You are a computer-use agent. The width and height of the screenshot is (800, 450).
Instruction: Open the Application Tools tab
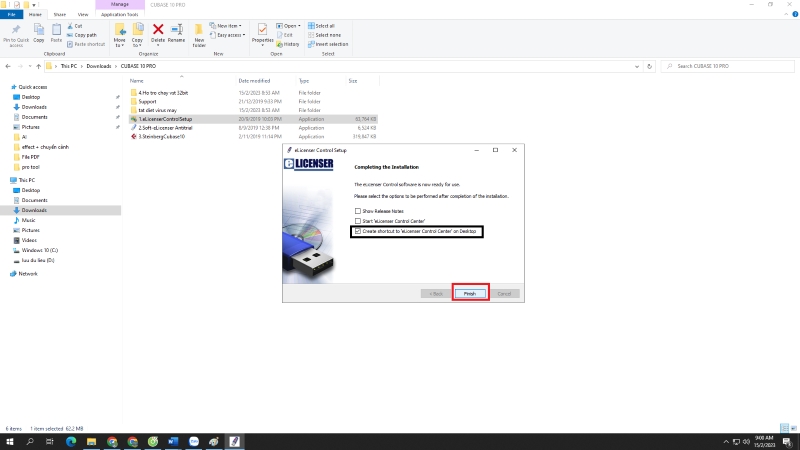point(119,14)
